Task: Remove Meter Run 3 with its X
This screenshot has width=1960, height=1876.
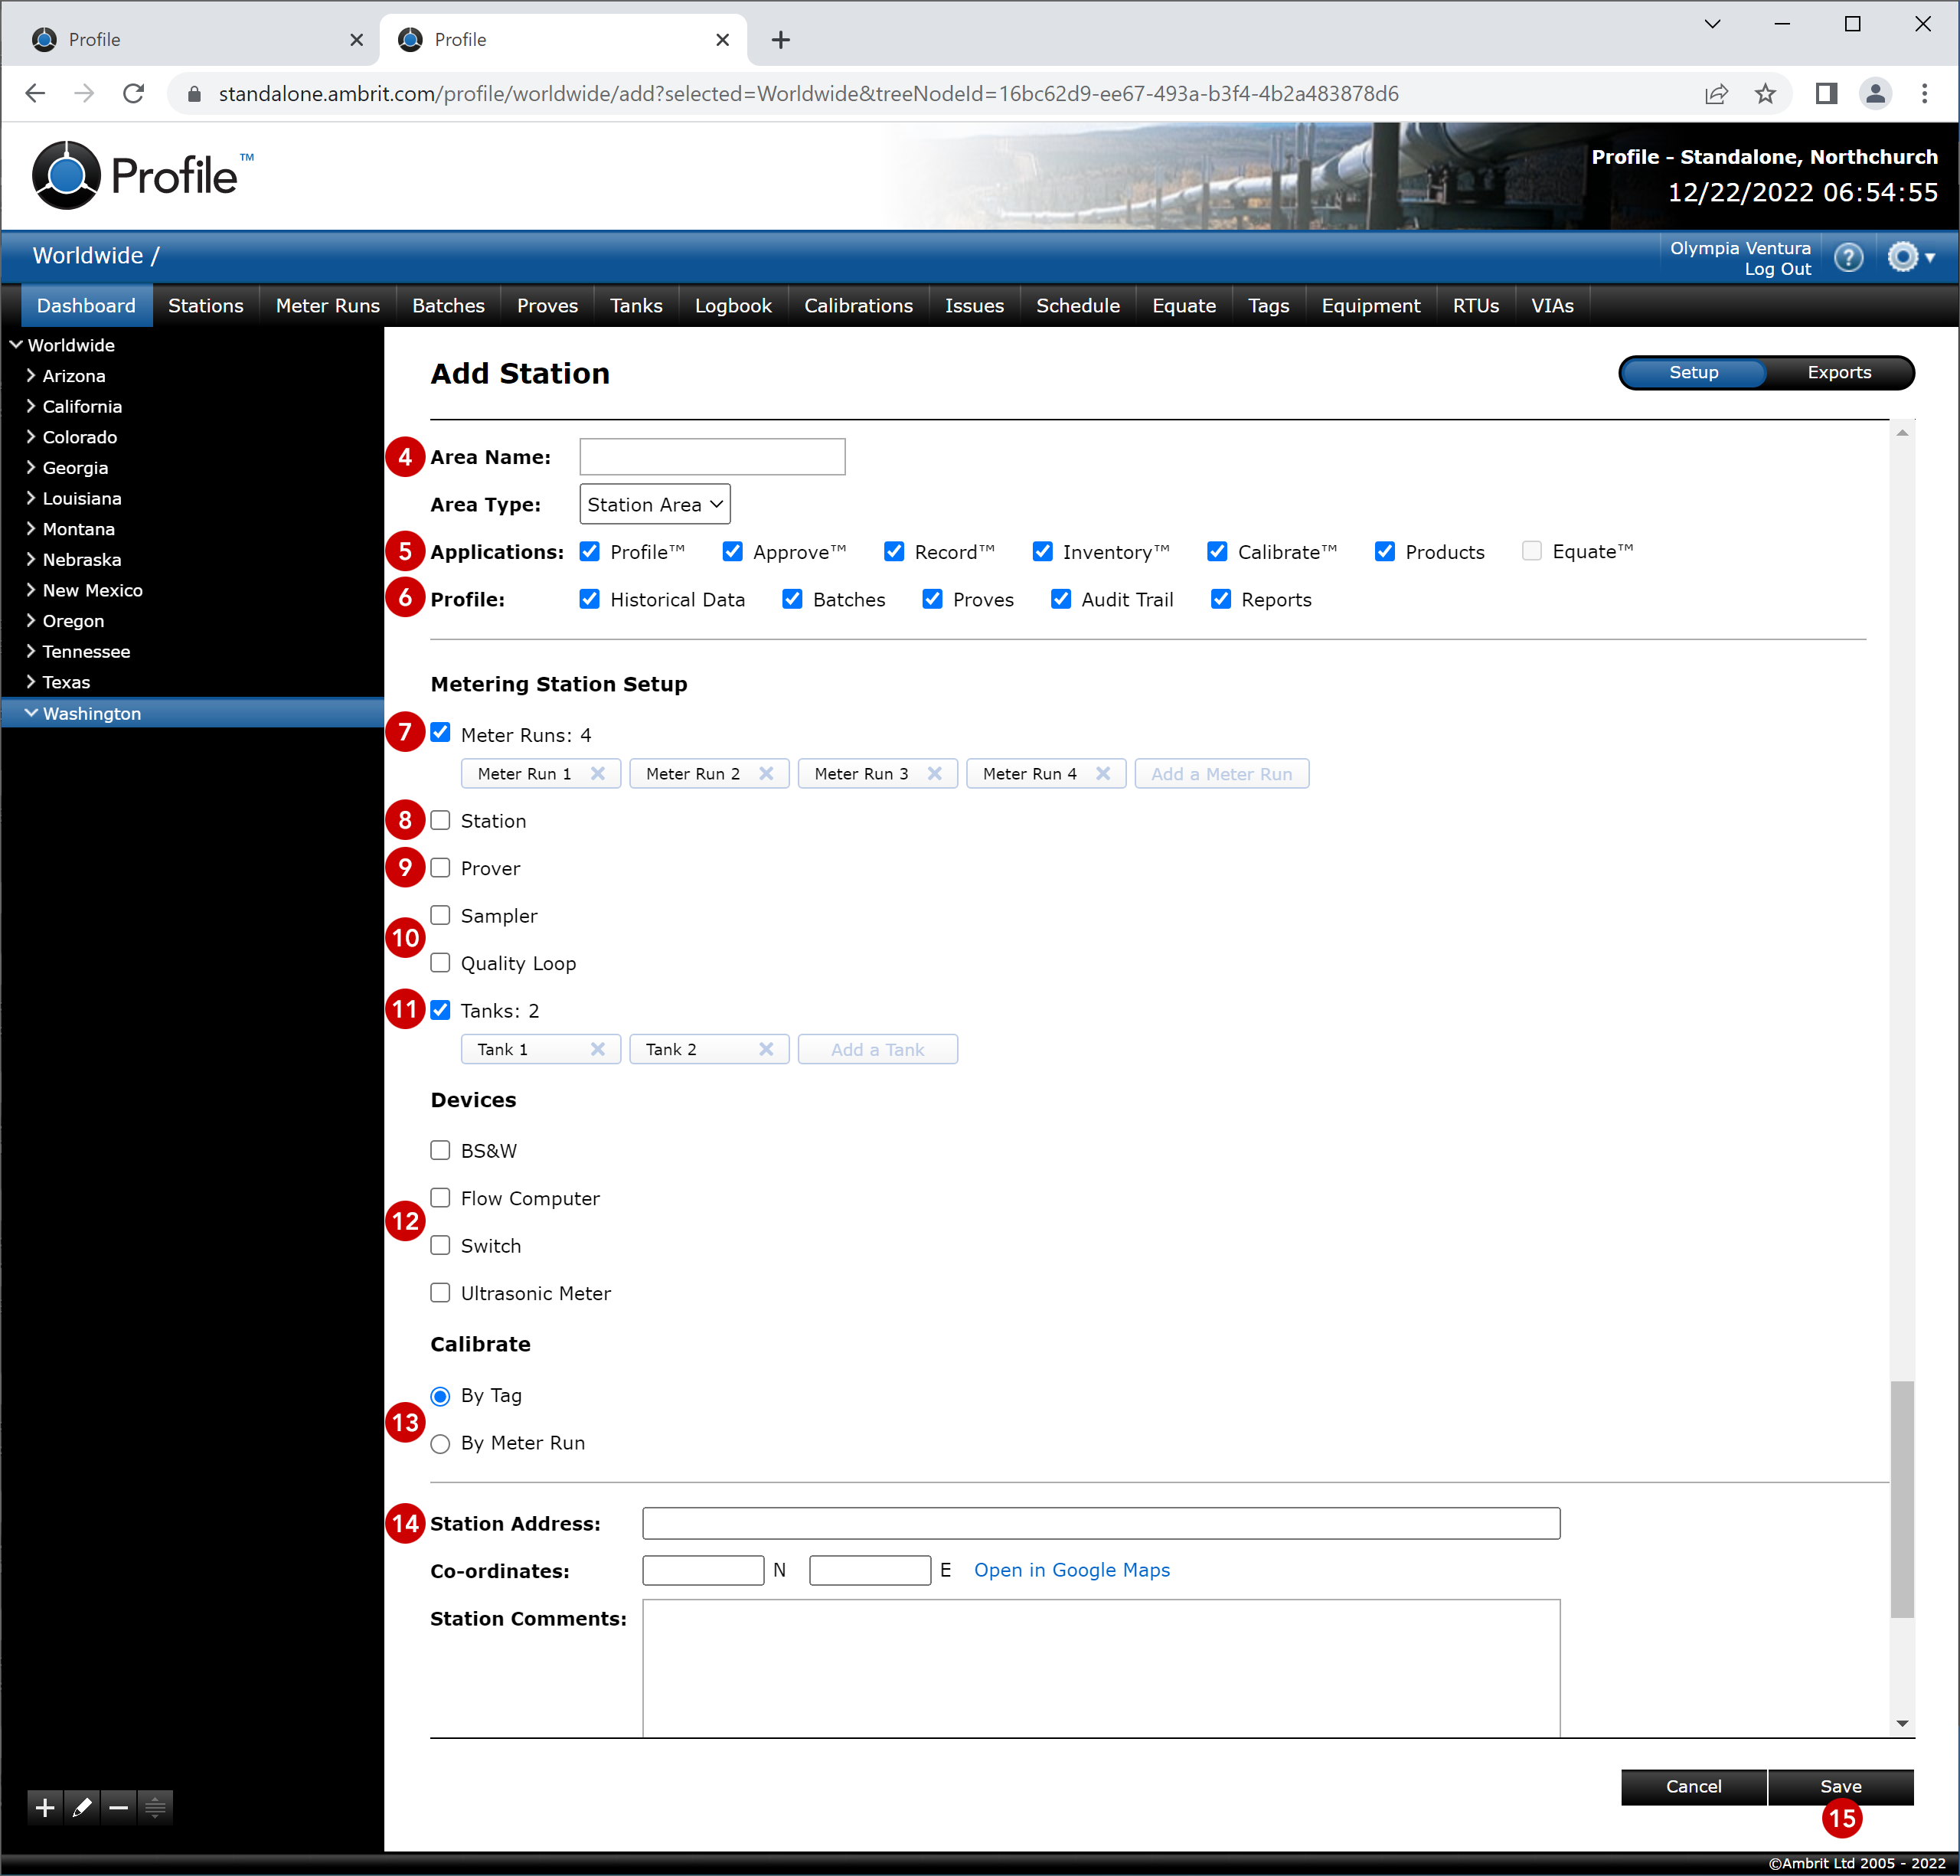Action: [934, 773]
